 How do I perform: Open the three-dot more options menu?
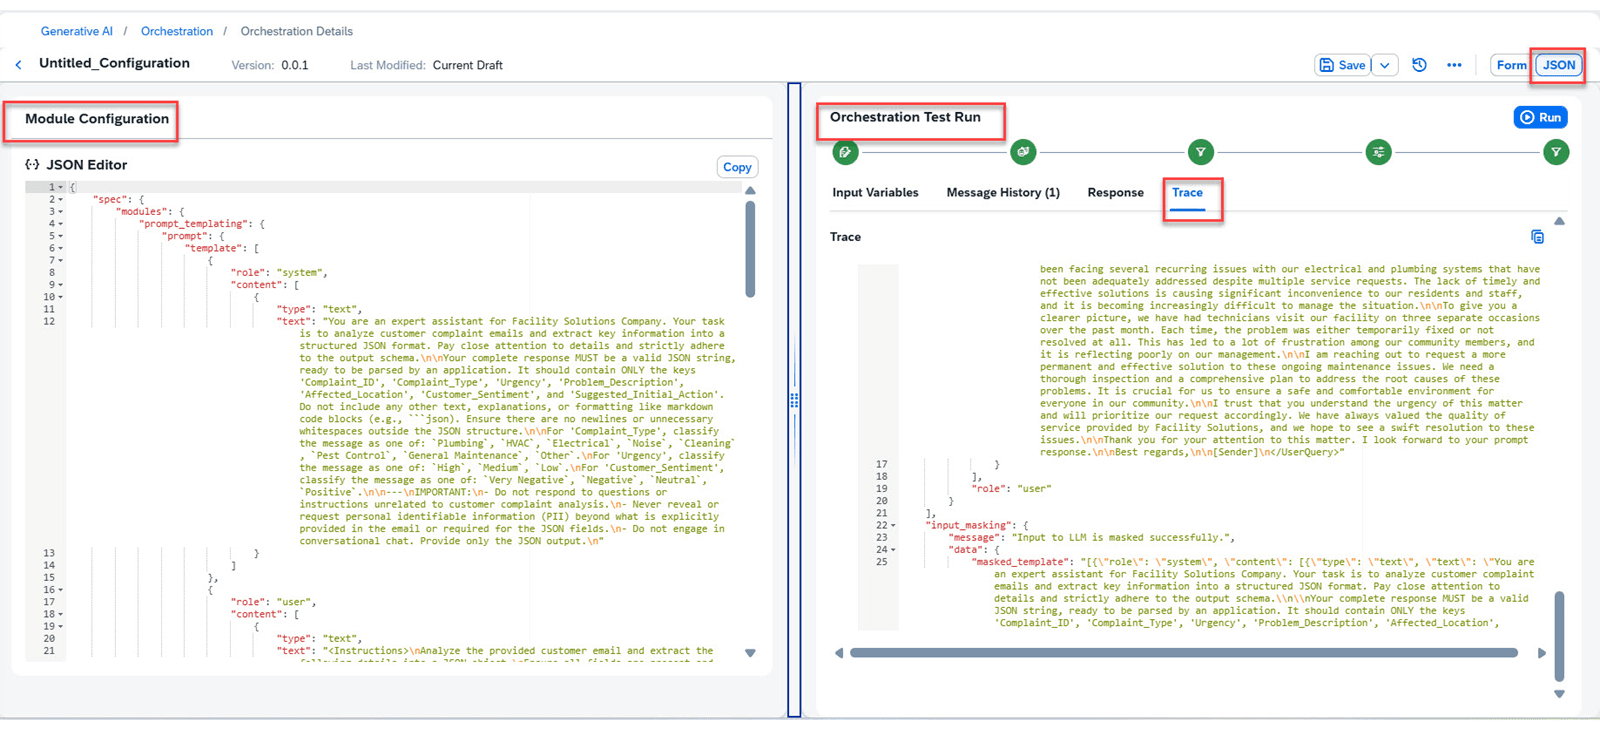tap(1454, 65)
